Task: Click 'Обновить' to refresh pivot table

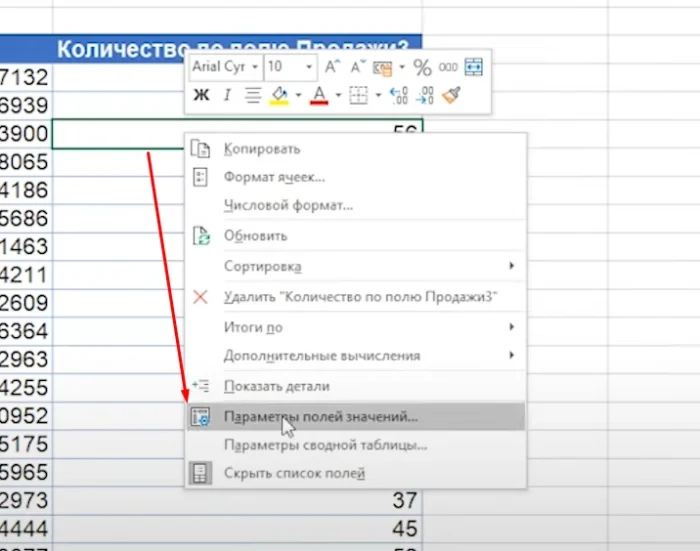Action: 255,236
